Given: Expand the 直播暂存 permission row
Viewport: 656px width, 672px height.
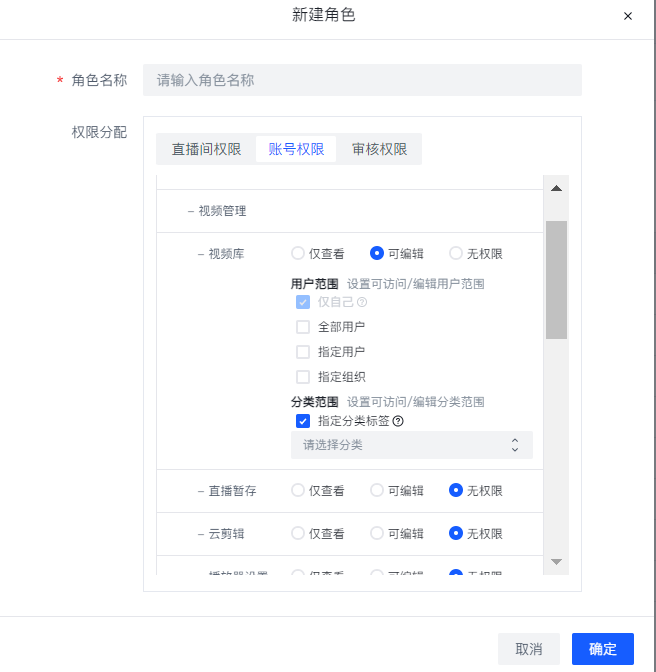Looking at the screenshot, I should (x=200, y=491).
